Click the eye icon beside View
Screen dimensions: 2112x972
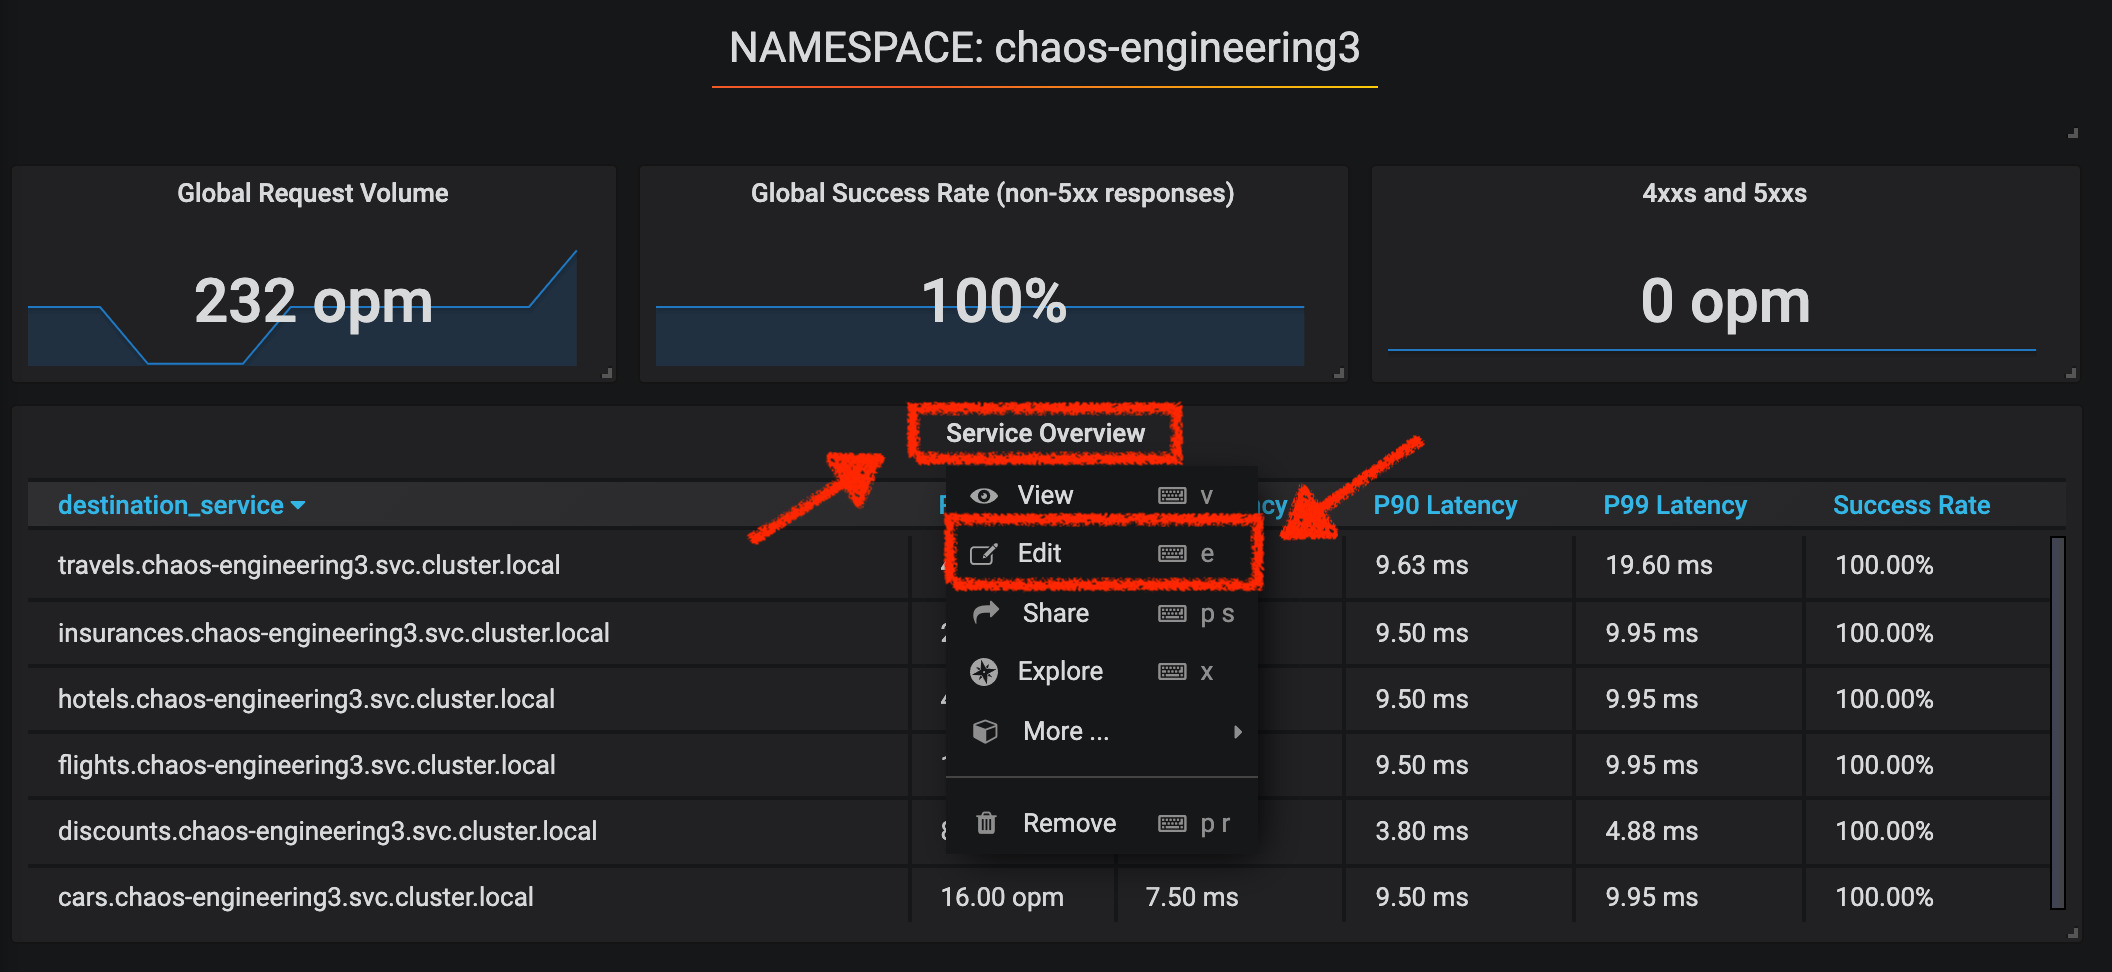(x=984, y=496)
